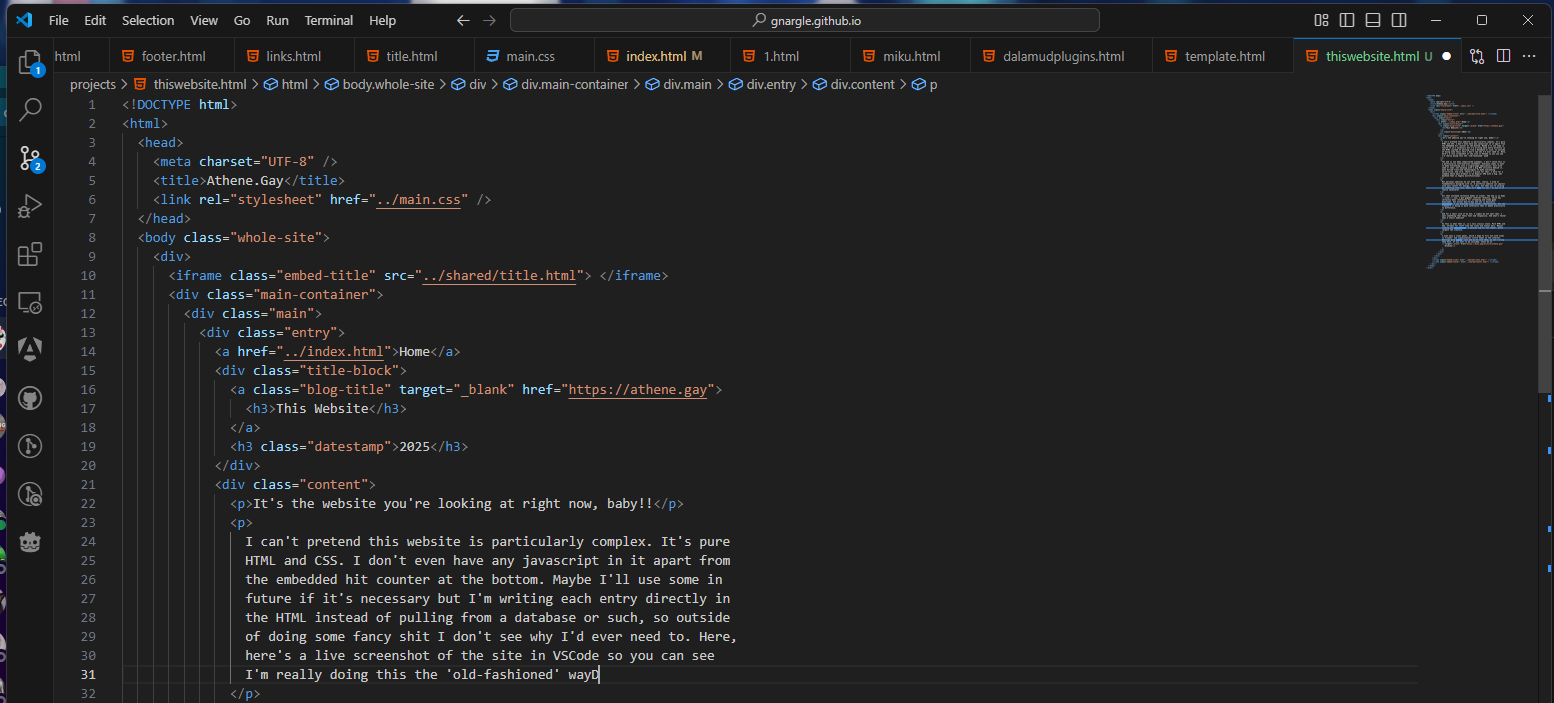This screenshot has height=703, width=1554.
Task: Open the Run and Debug view
Action: pos(30,206)
